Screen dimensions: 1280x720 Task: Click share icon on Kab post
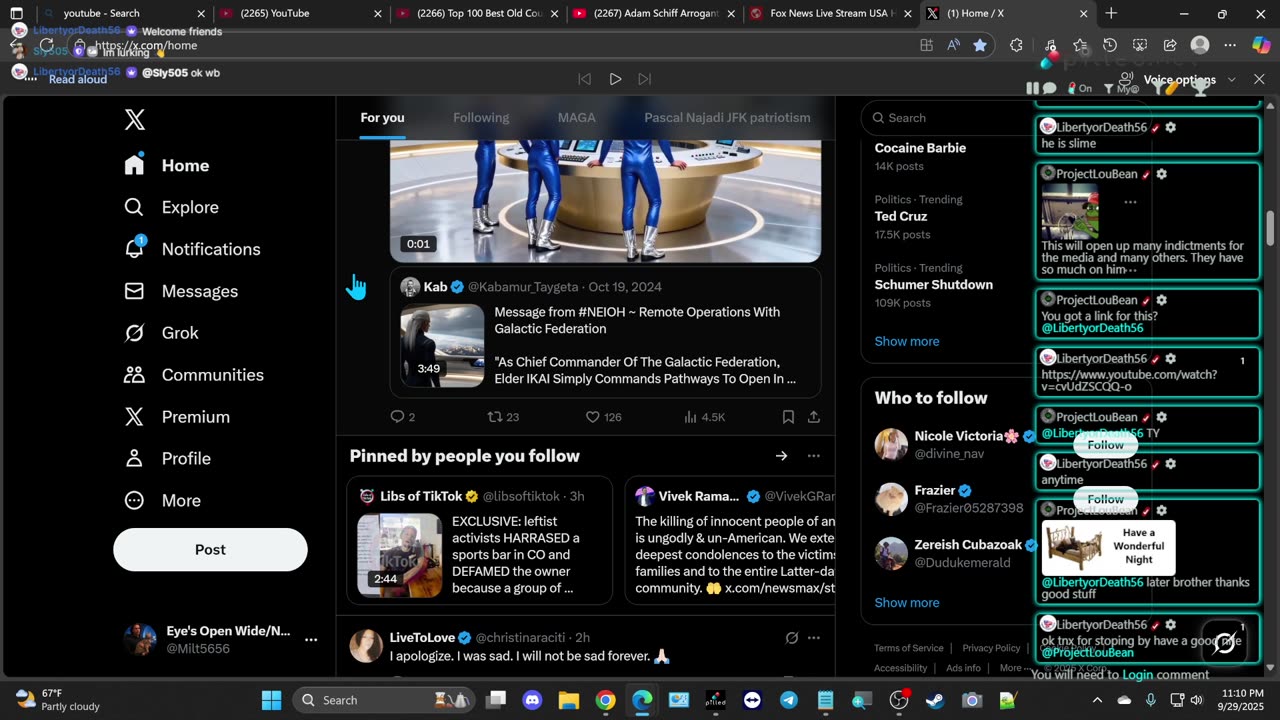[x=814, y=417]
